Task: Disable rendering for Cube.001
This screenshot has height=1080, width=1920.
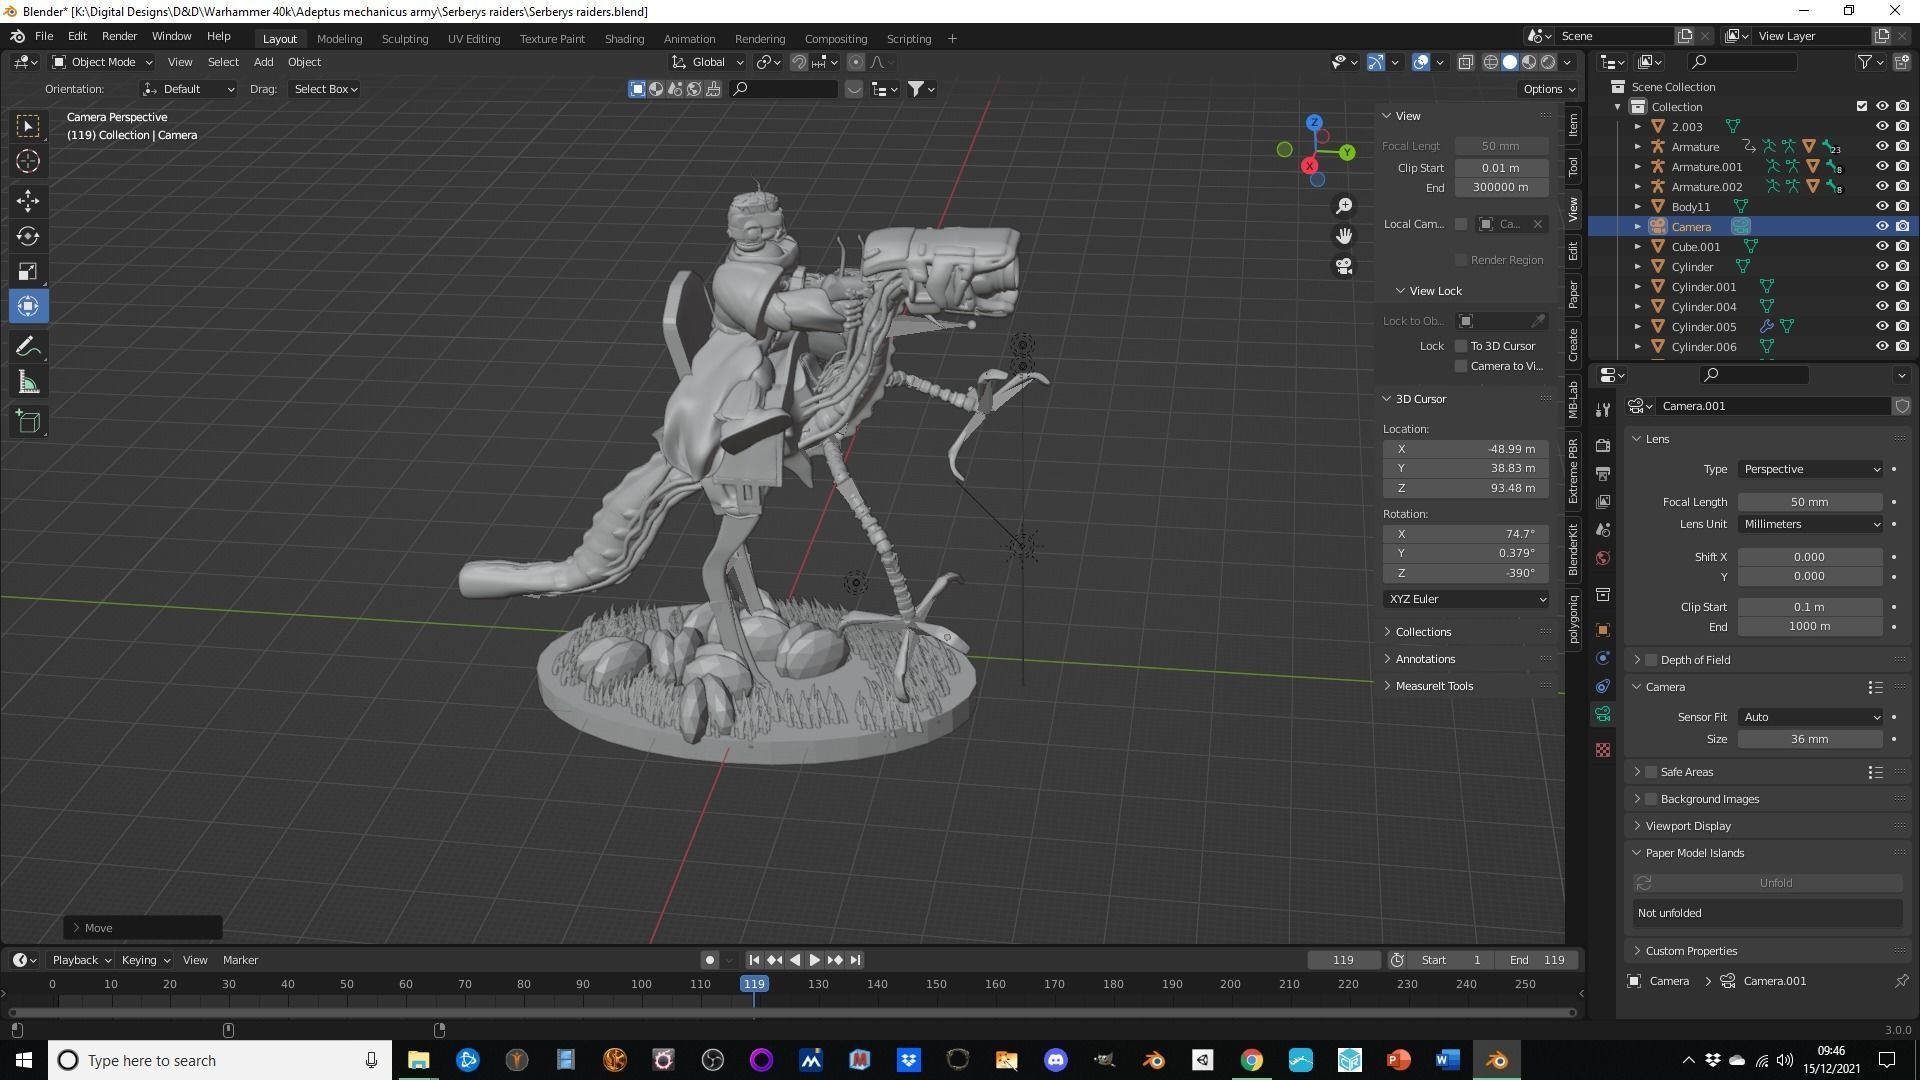Action: pyautogui.click(x=1902, y=247)
